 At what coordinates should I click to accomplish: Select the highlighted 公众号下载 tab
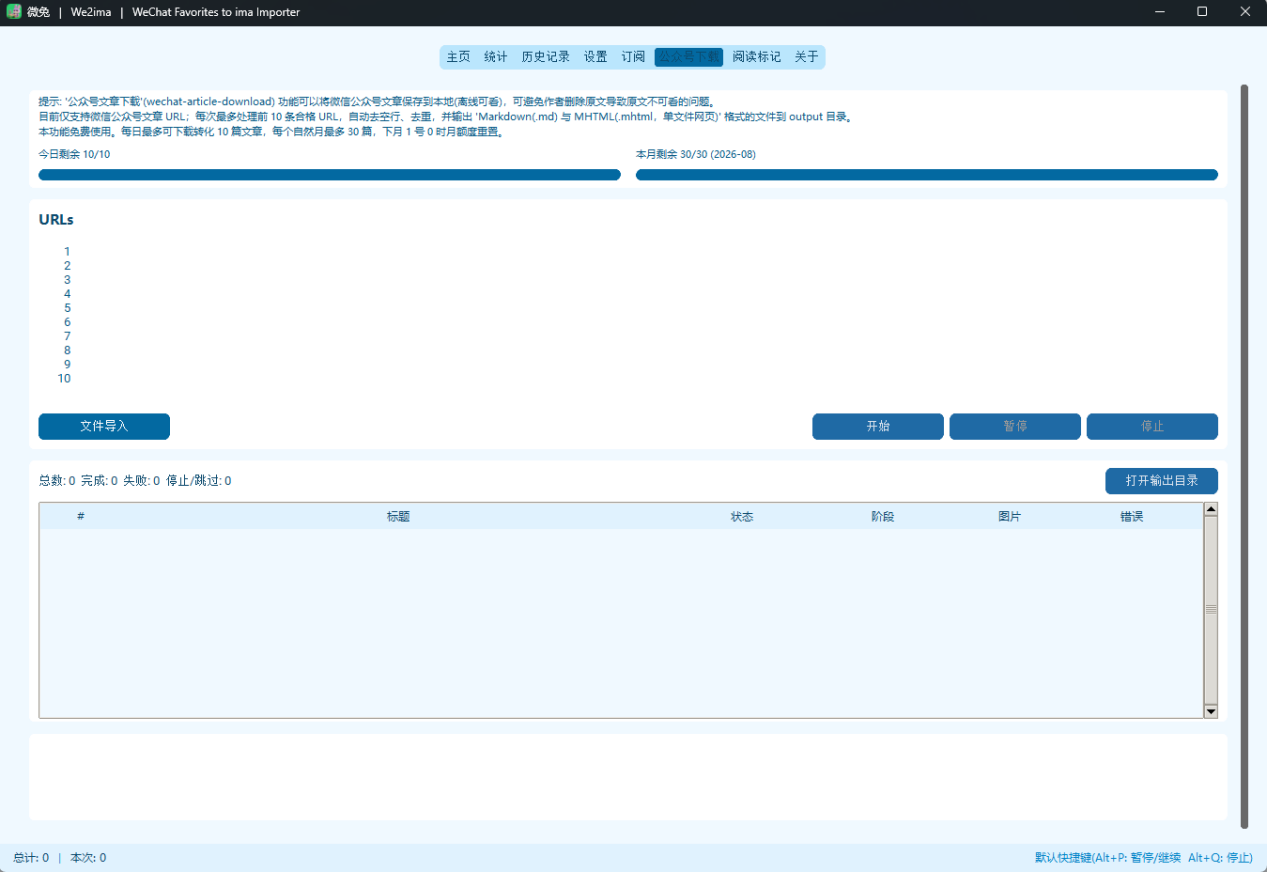point(689,57)
